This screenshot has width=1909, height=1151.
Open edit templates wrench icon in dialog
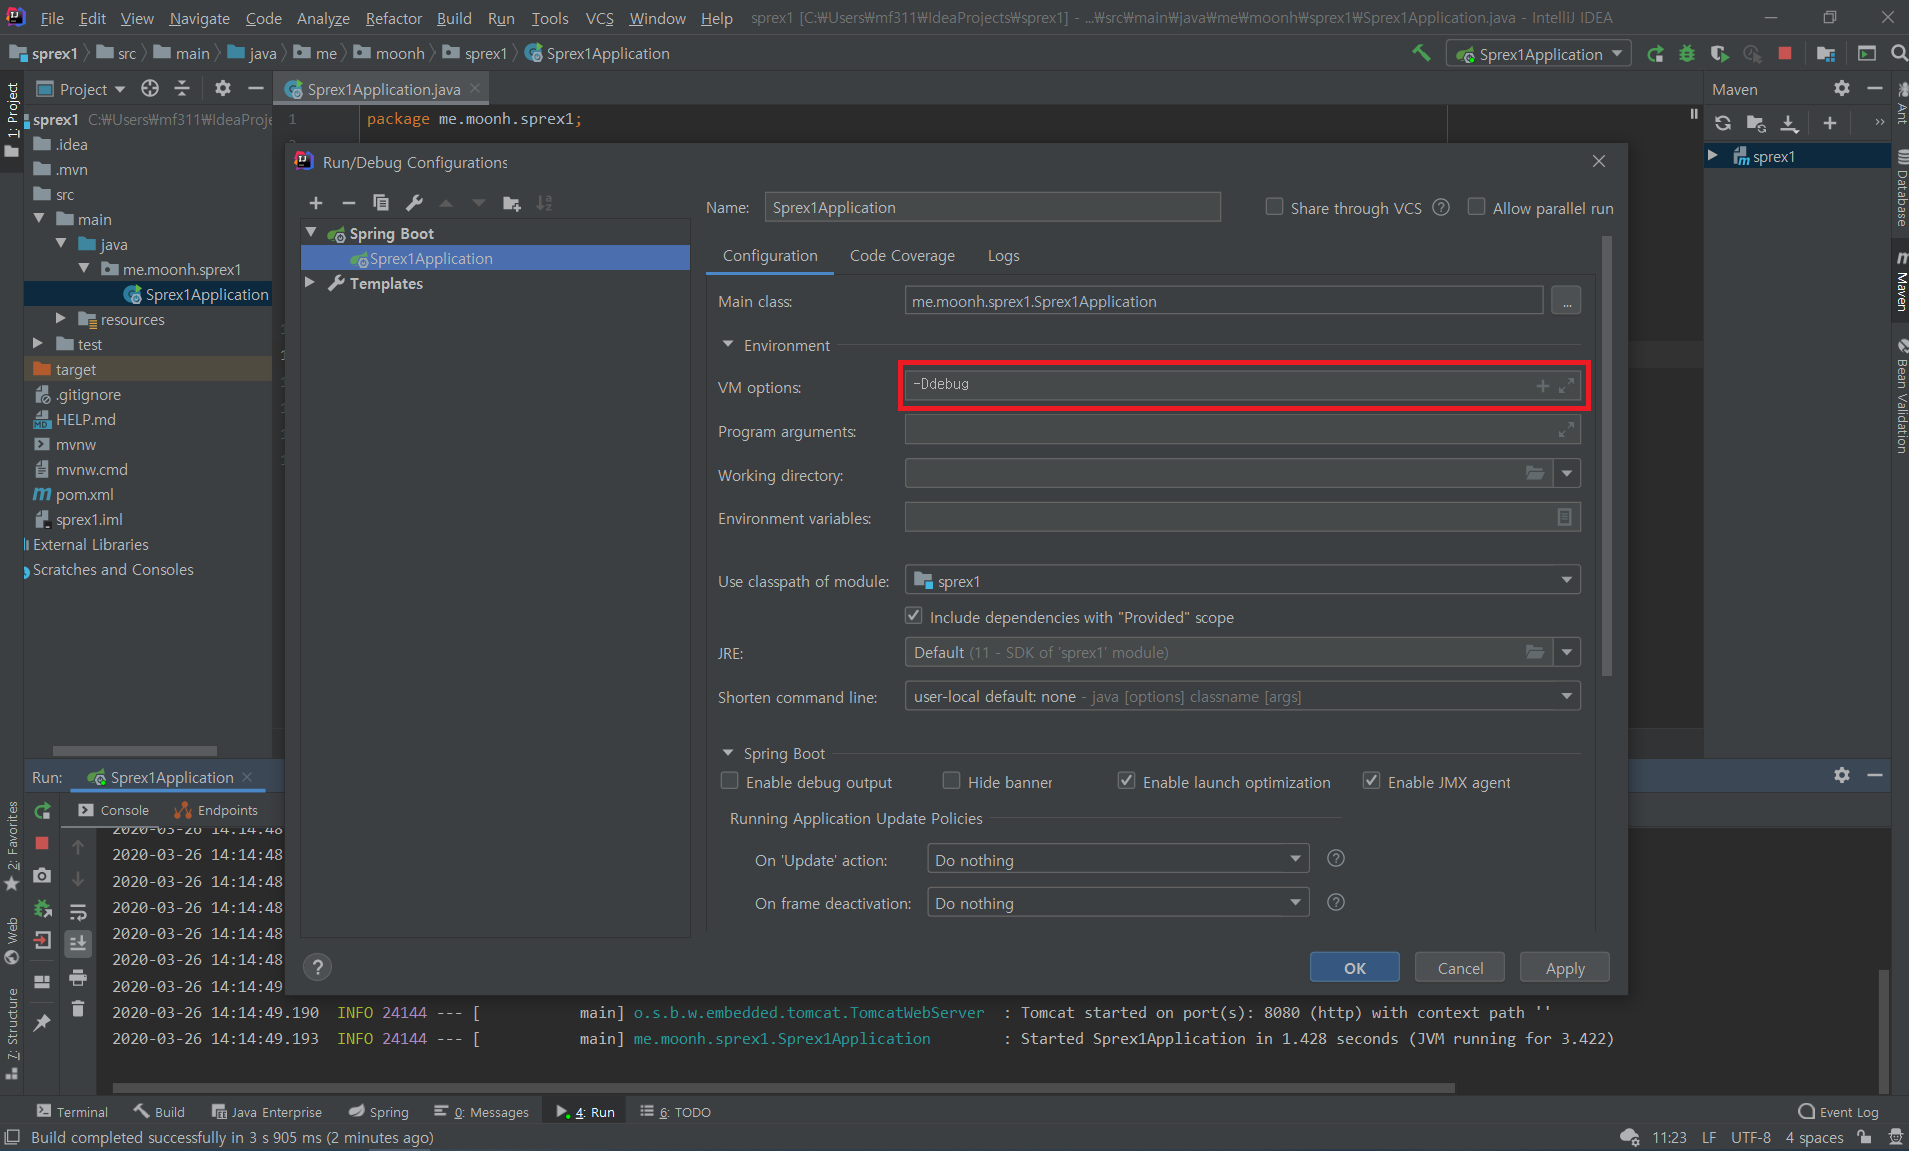coord(414,203)
